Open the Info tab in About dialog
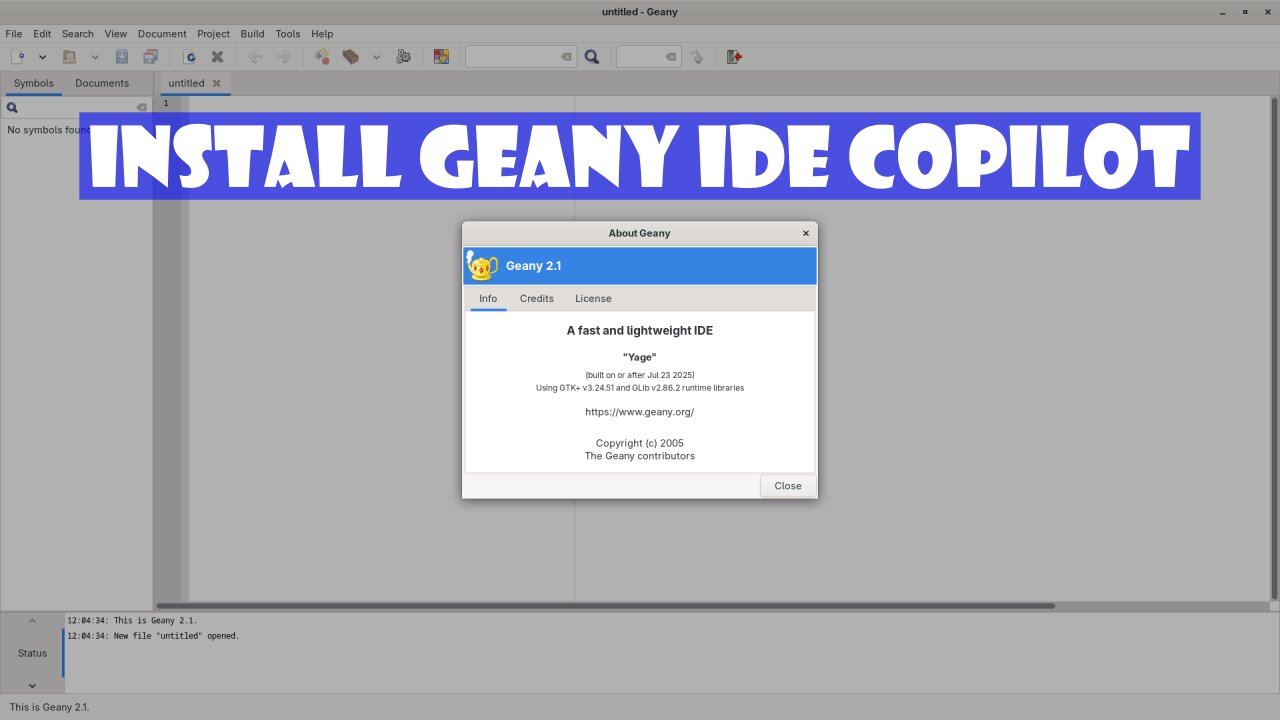The image size is (1280, 720). [488, 298]
